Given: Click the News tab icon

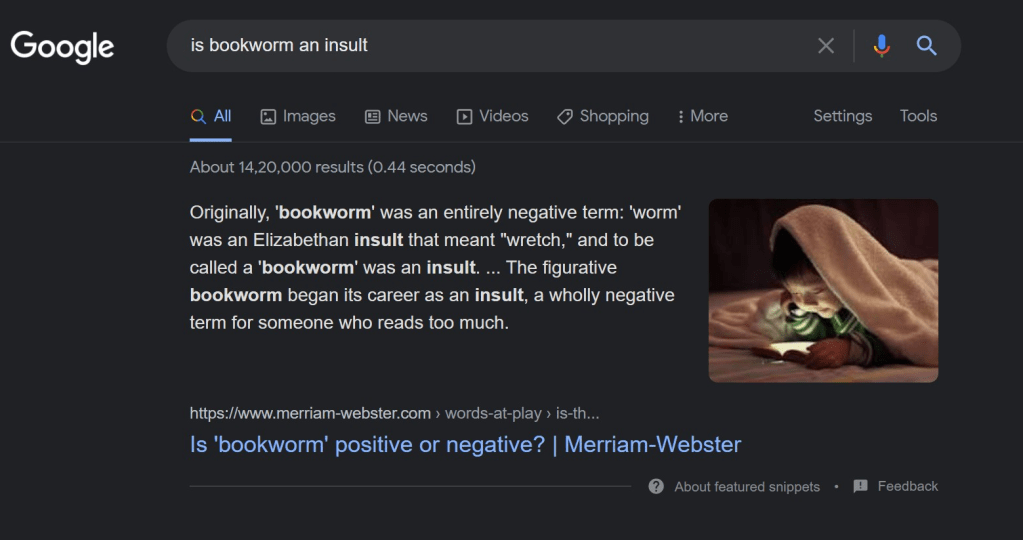Looking at the screenshot, I should coord(373,117).
